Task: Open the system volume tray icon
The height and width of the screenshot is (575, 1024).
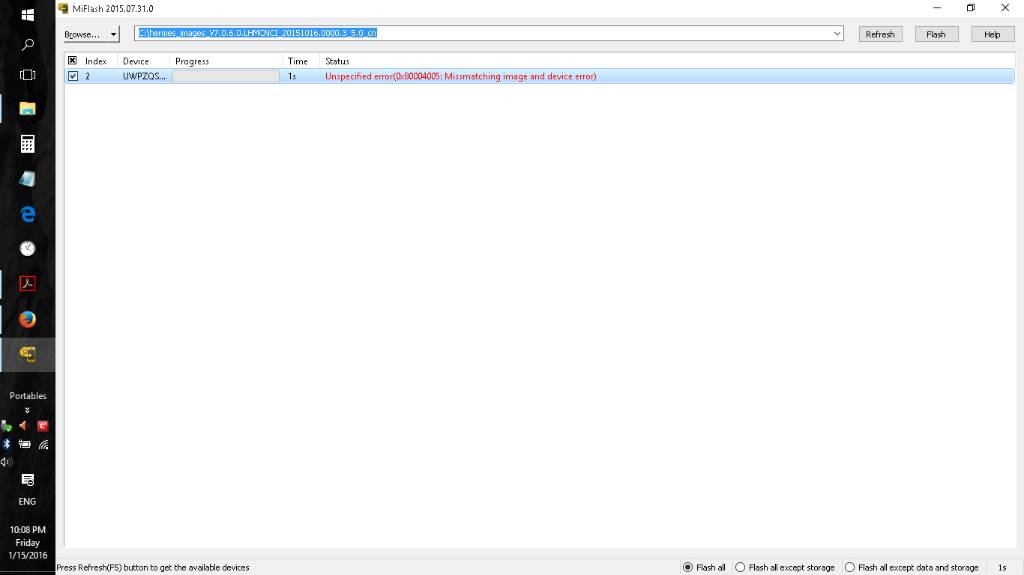Action: (7, 462)
